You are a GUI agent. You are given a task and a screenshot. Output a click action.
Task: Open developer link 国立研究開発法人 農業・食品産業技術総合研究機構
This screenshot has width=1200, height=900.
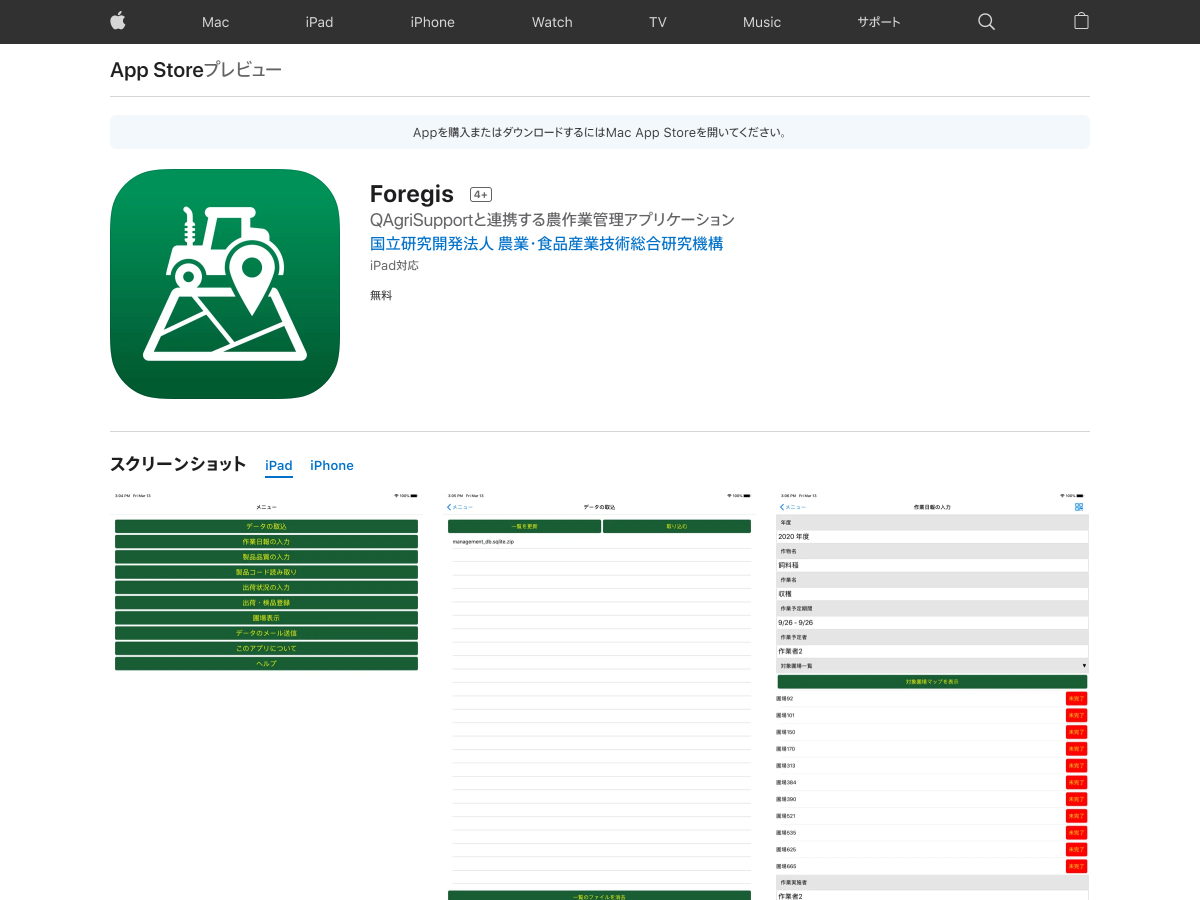(x=546, y=243)
